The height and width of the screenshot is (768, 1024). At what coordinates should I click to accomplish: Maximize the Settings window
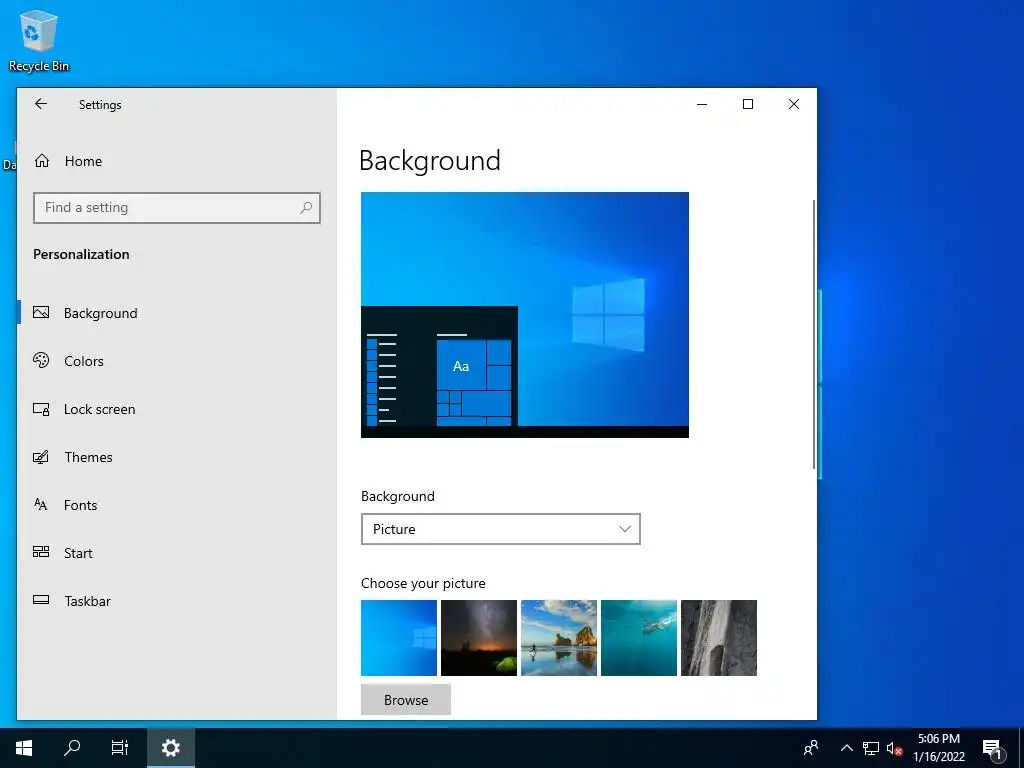(x=748, y=104)
